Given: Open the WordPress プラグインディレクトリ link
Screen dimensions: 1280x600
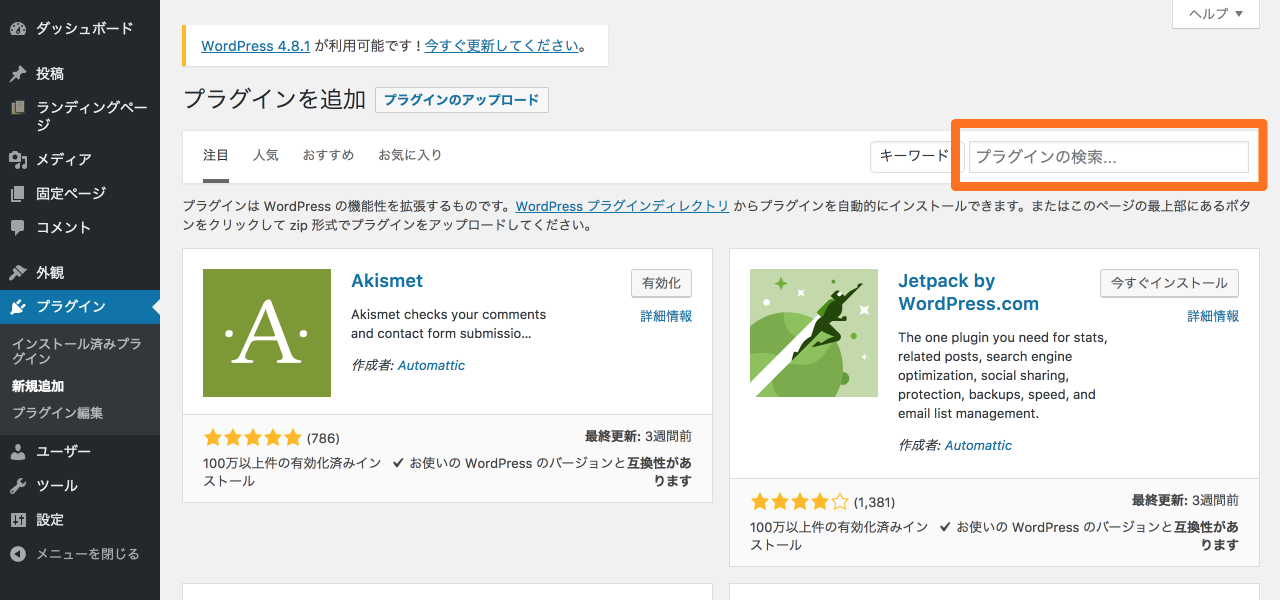Looking at the screenshot, I should click(x=622, y=207).
